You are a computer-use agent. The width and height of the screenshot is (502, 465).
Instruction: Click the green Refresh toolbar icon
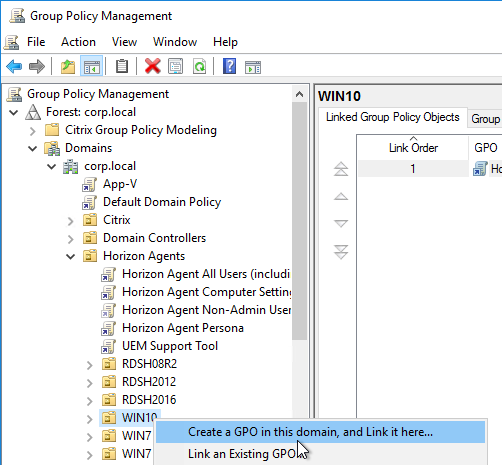pyautogui.click(x=199, y=66)
